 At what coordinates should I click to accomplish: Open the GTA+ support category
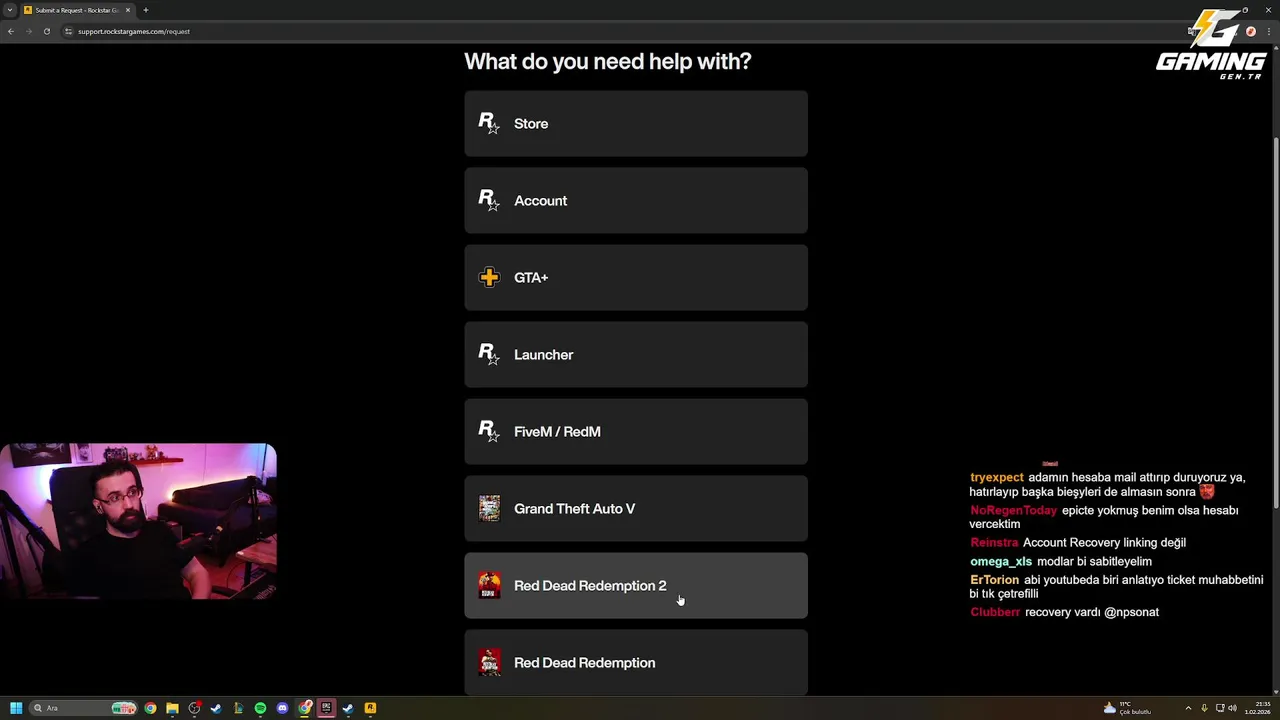point(636,277)
